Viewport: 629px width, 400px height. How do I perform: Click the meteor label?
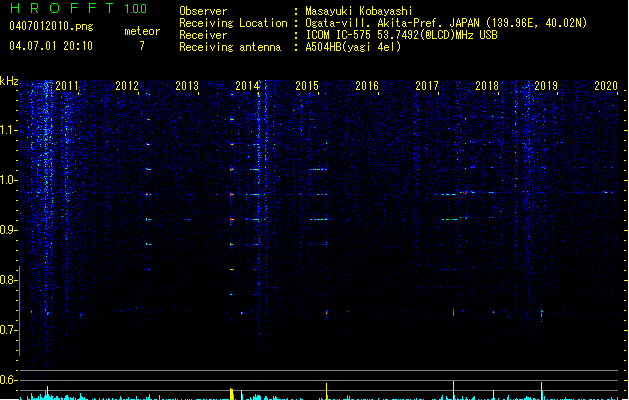point(142,31)
